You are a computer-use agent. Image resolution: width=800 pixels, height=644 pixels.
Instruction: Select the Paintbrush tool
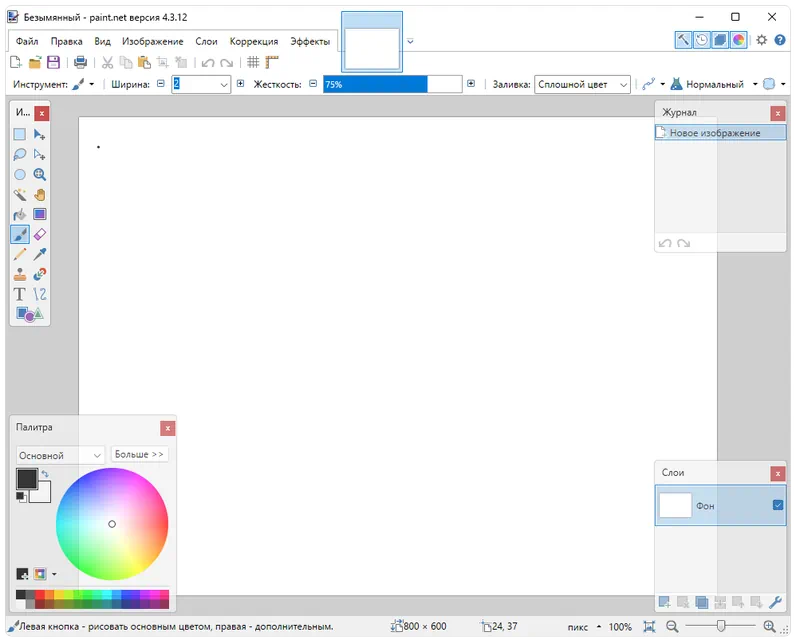[x=19, y=234]
